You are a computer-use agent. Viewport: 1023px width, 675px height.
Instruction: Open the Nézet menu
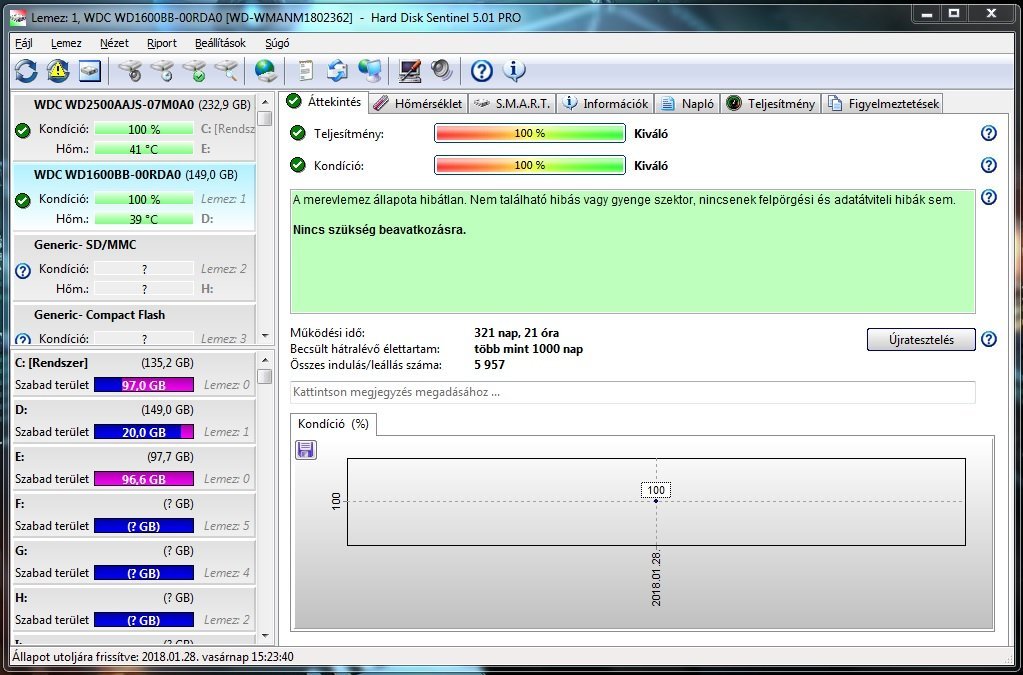click(x=114, y=43)
